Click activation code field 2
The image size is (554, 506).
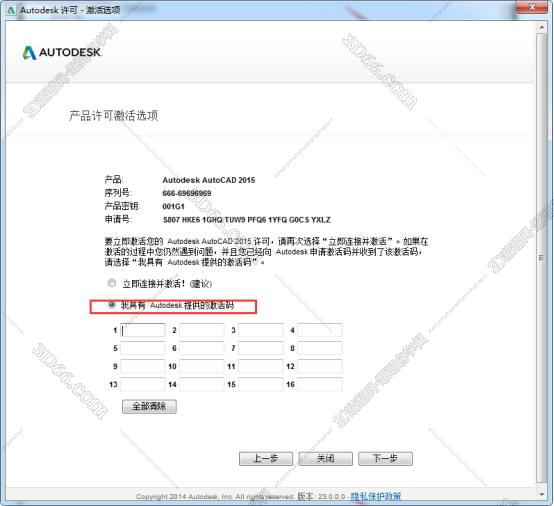[202, 330]
